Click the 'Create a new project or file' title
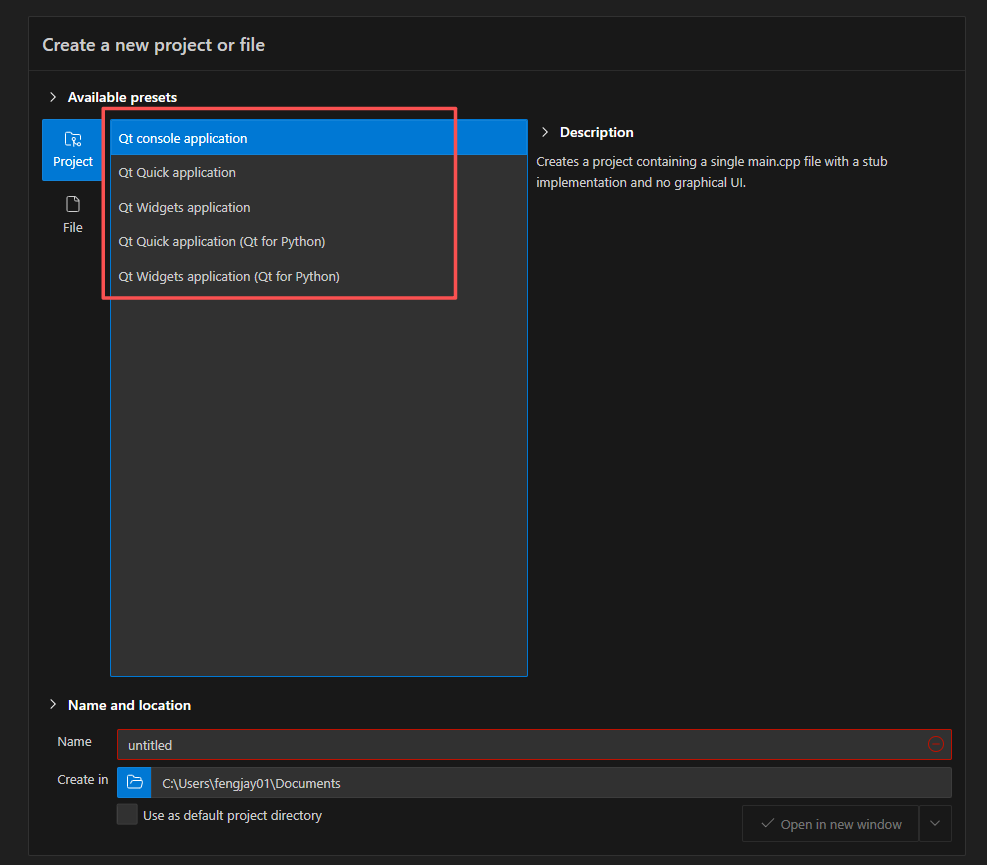The image size is (987, 865). [x=154, y=45]
